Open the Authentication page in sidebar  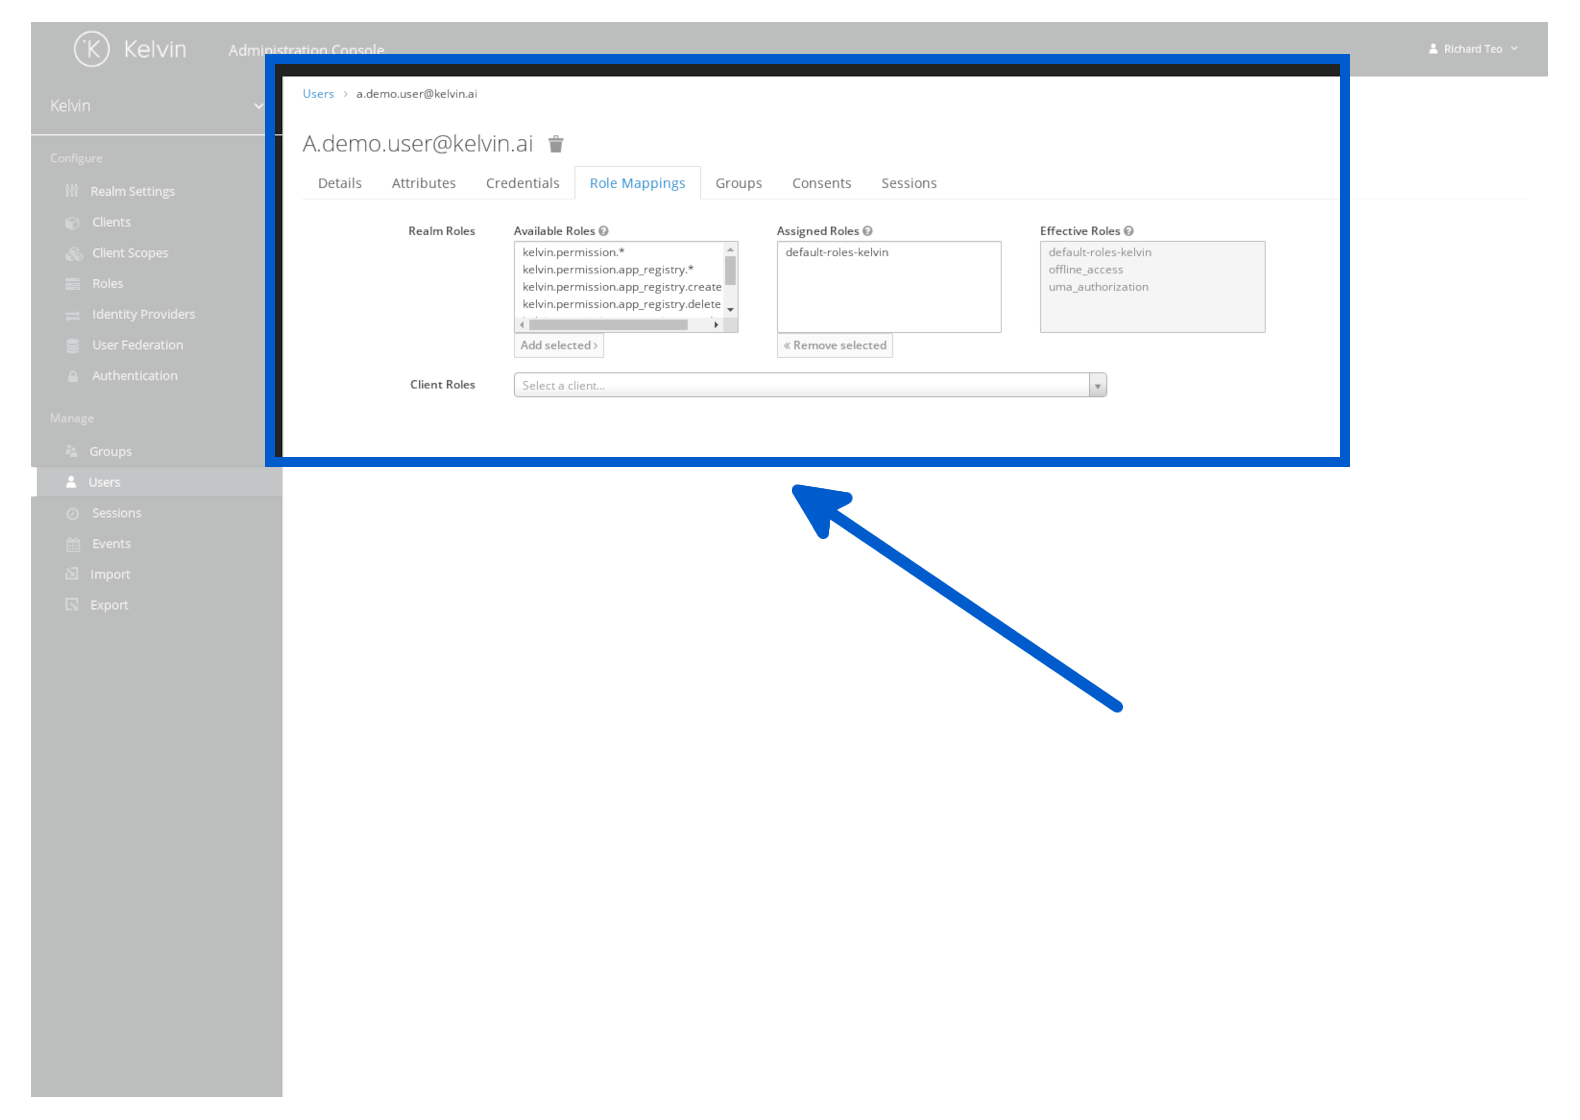click(x=134, y=376)
